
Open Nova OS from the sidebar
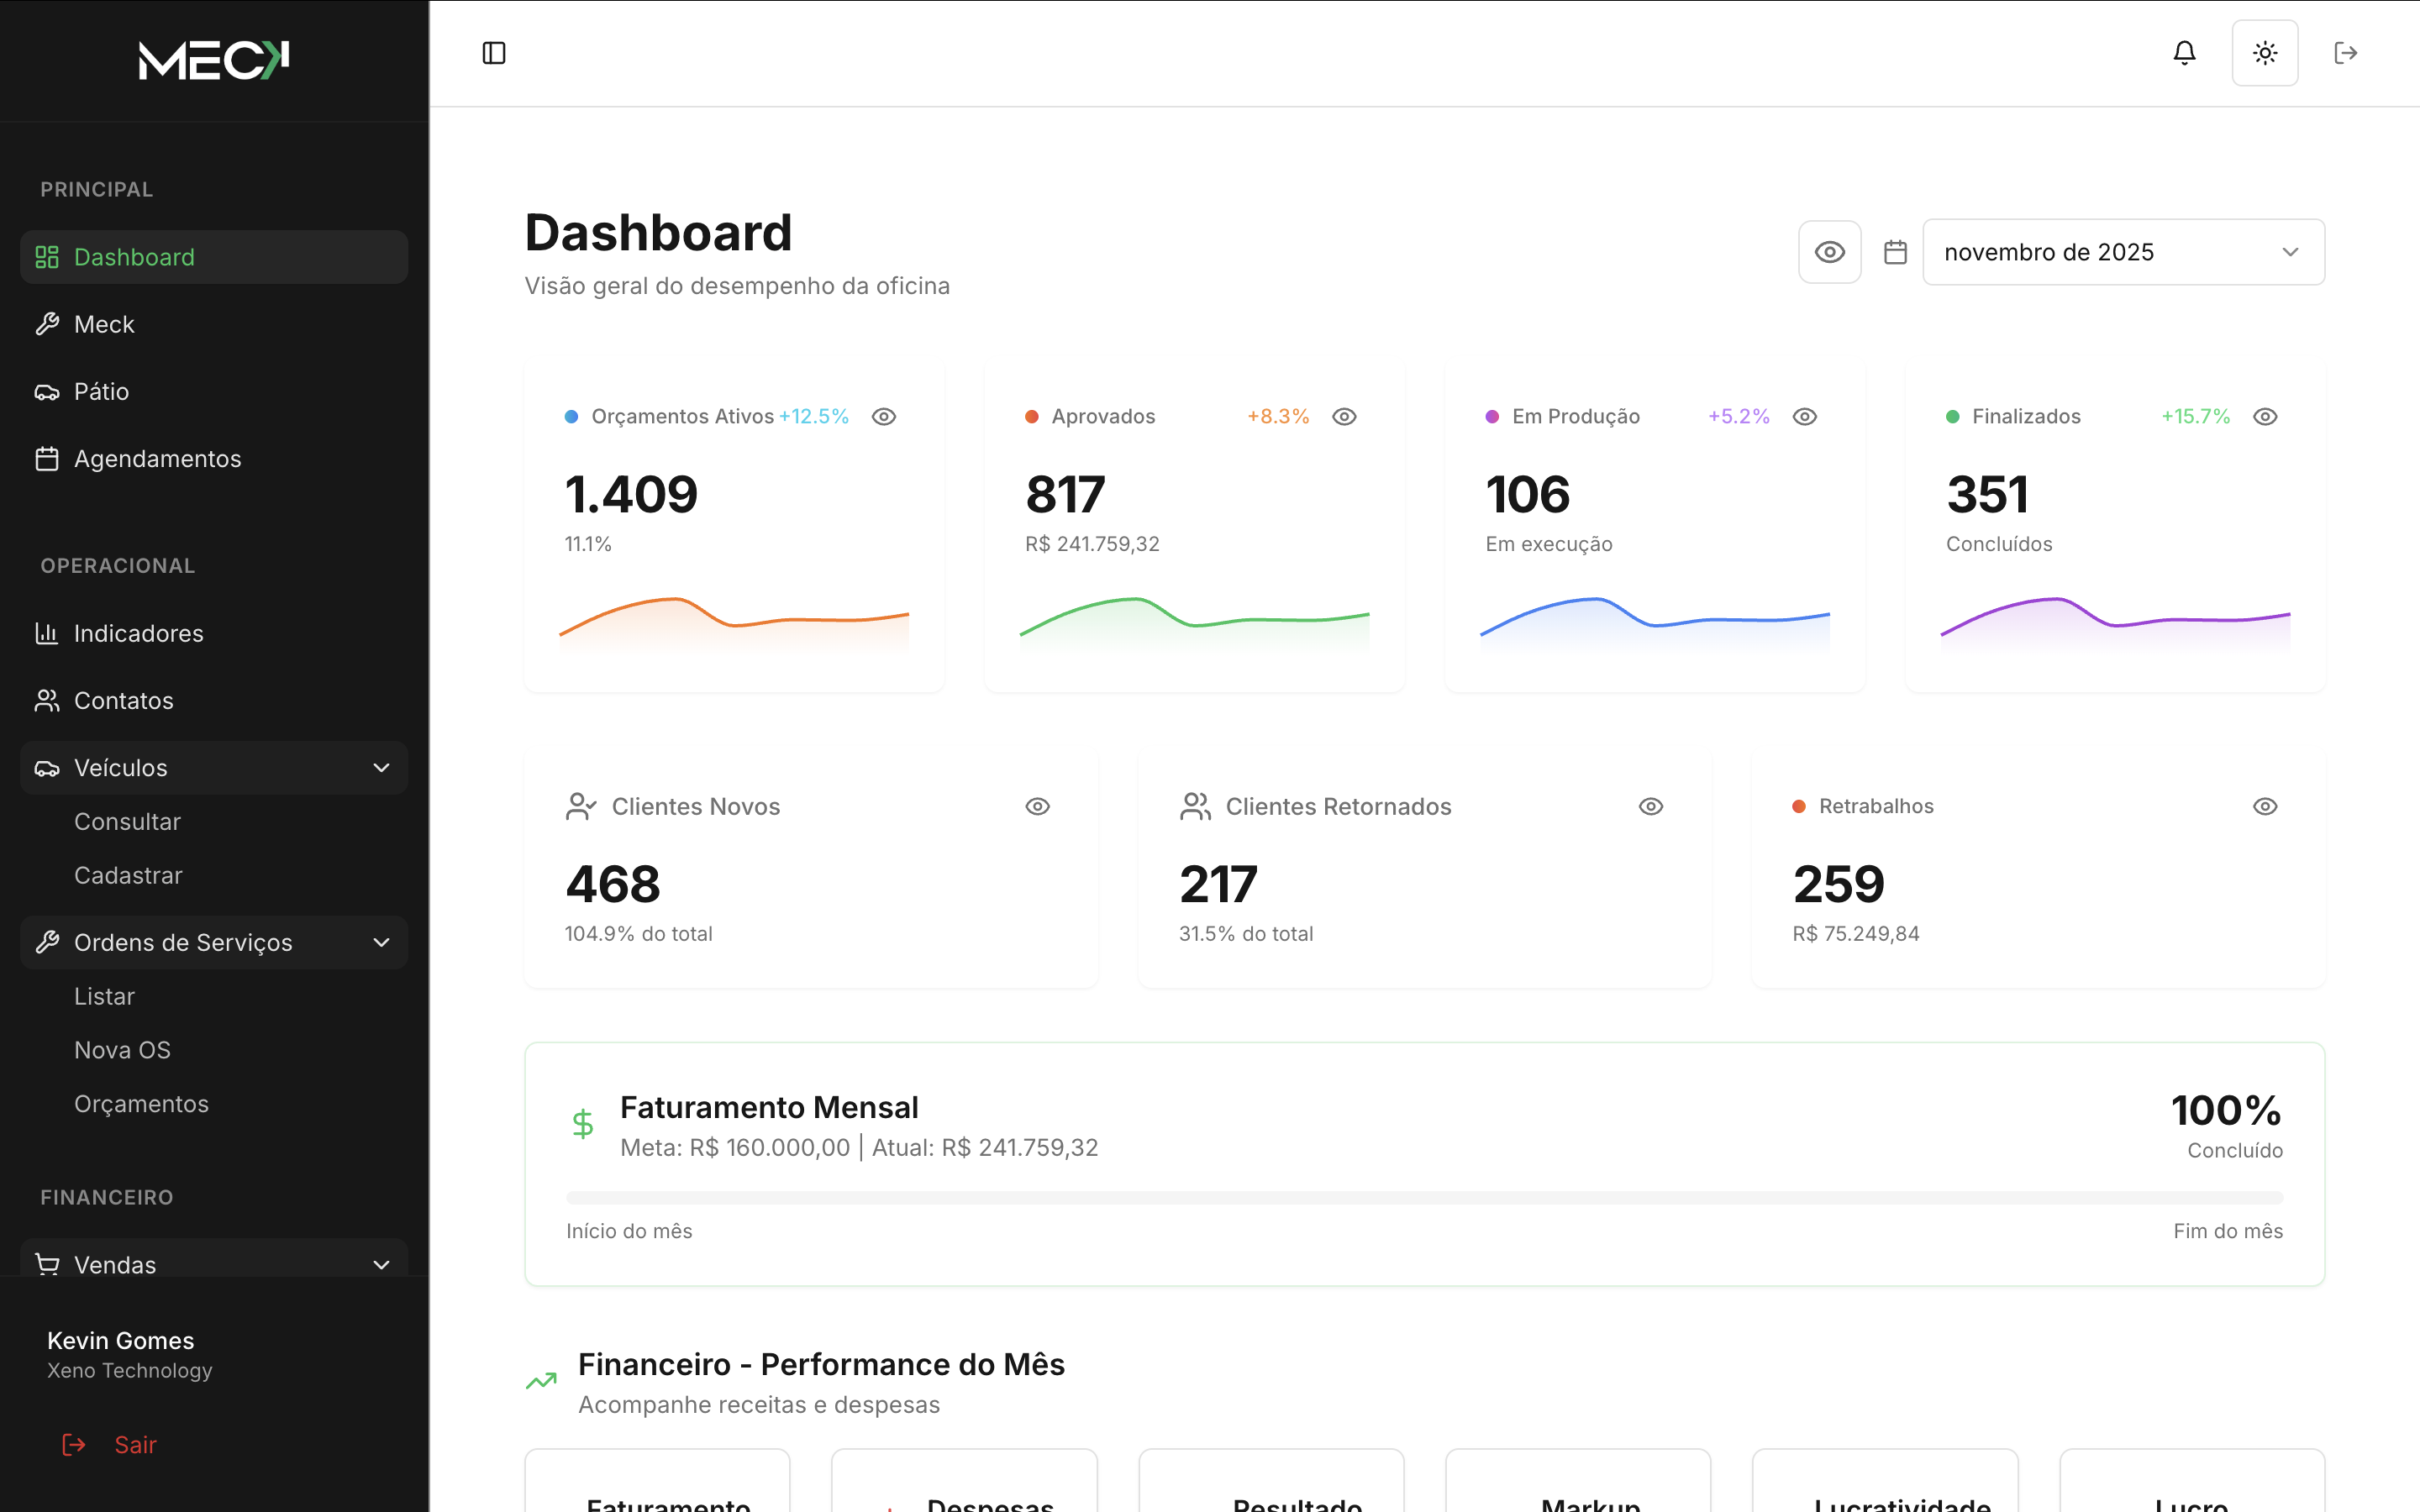coord(122,1049)
